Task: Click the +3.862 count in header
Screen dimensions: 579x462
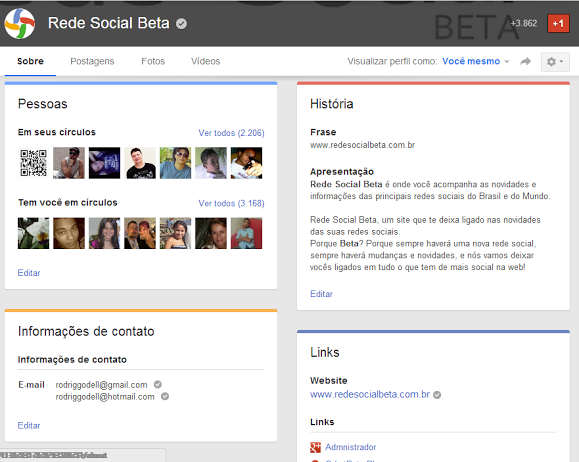Action: (x=524, y=23)
